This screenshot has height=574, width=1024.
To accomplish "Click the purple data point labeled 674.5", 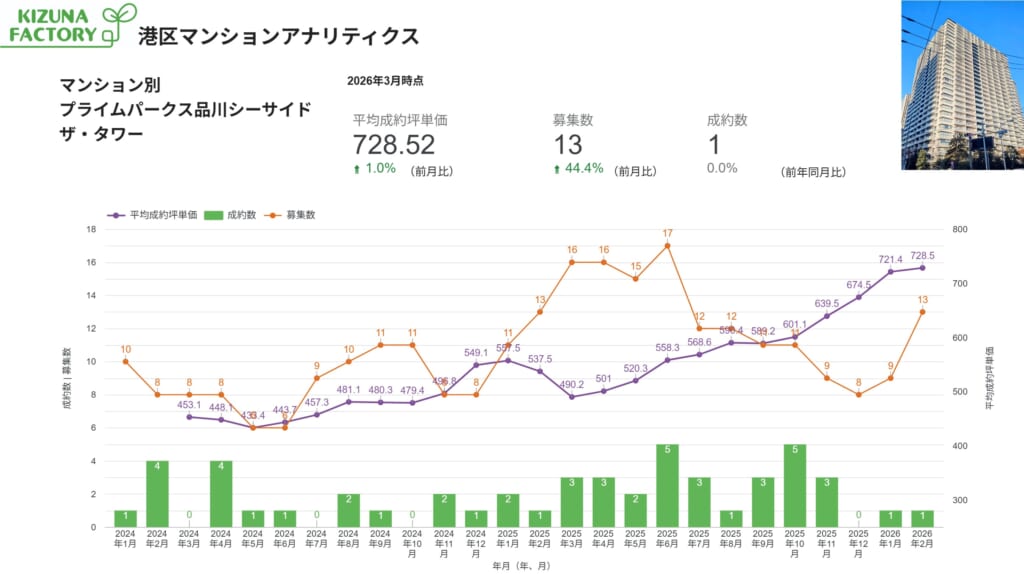I will coord(858,297).
